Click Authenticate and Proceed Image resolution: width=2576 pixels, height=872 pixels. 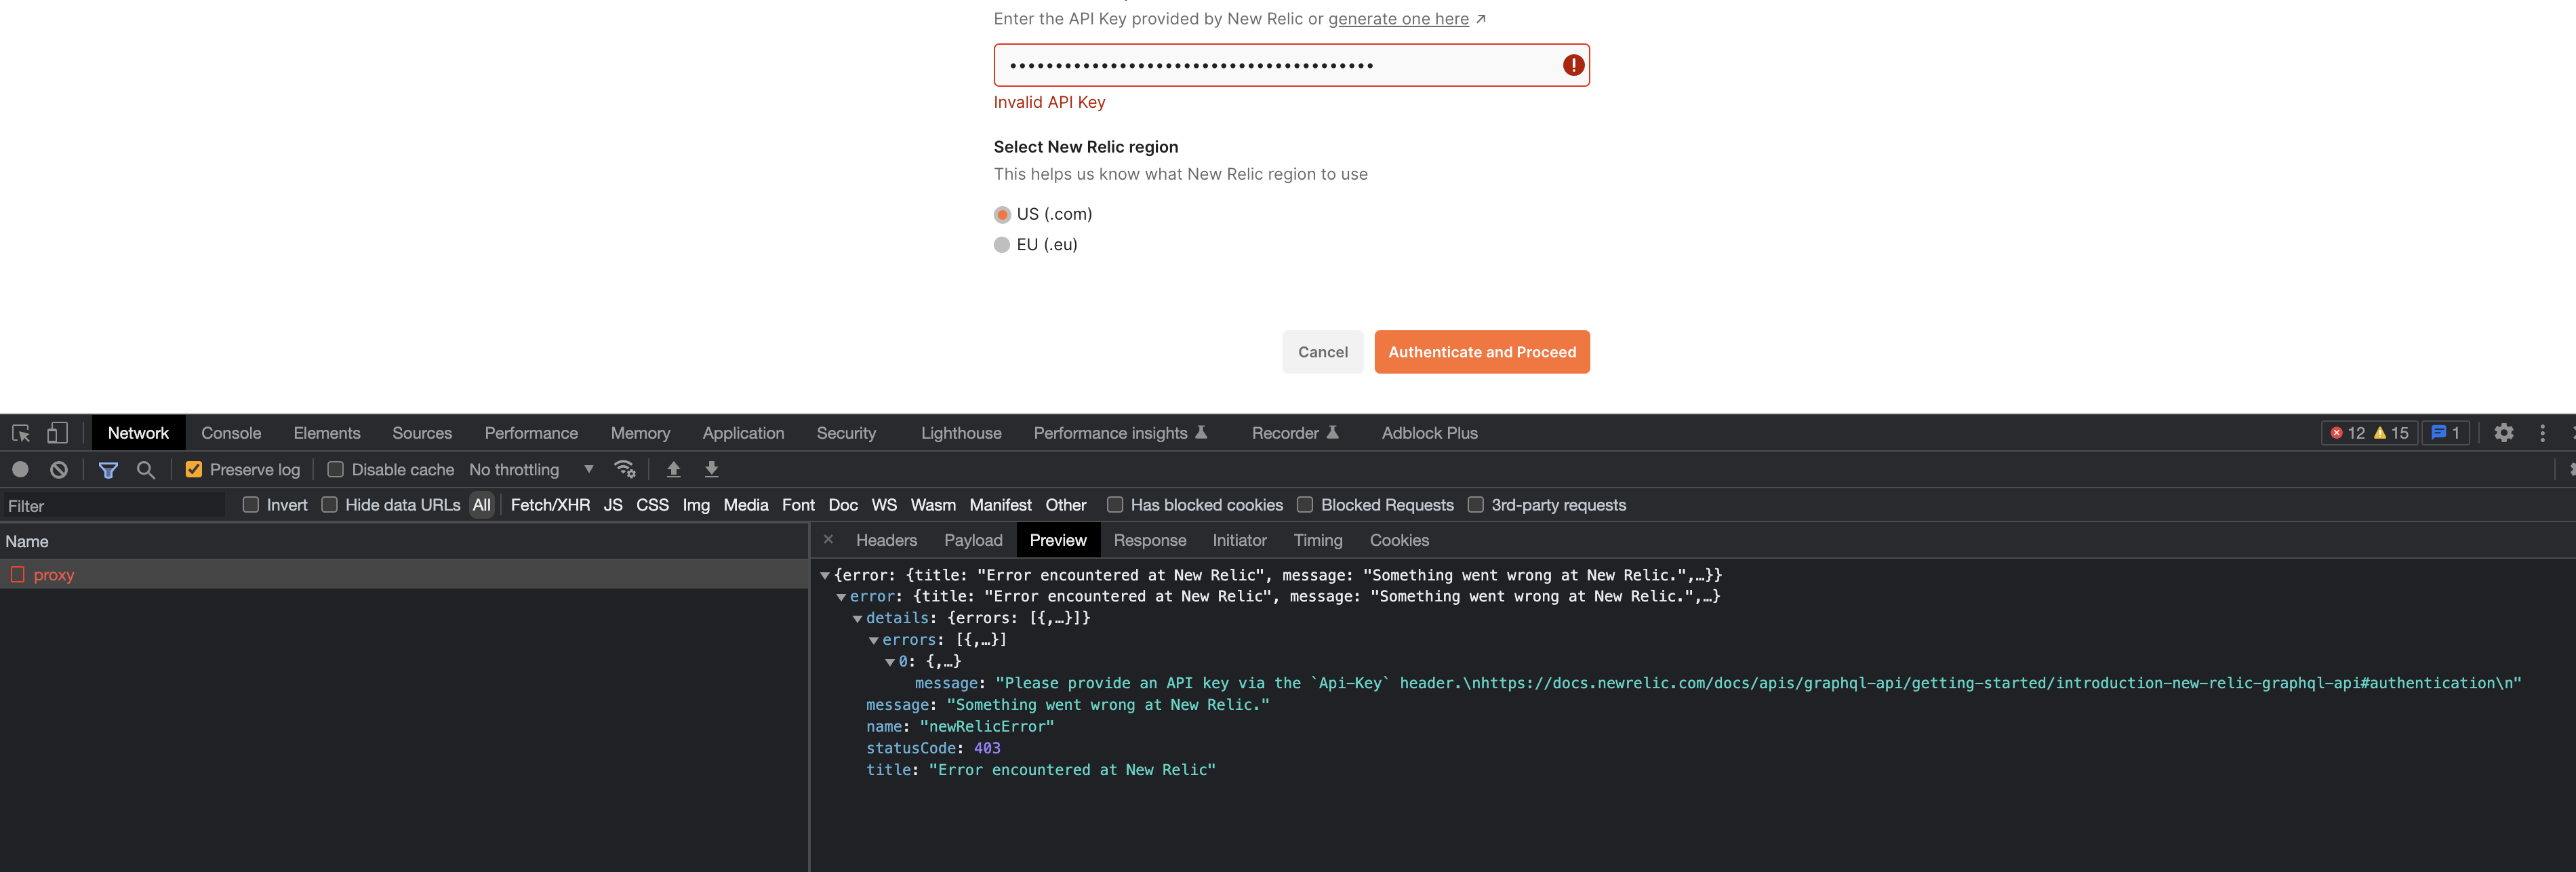(x=1482, y=352)
